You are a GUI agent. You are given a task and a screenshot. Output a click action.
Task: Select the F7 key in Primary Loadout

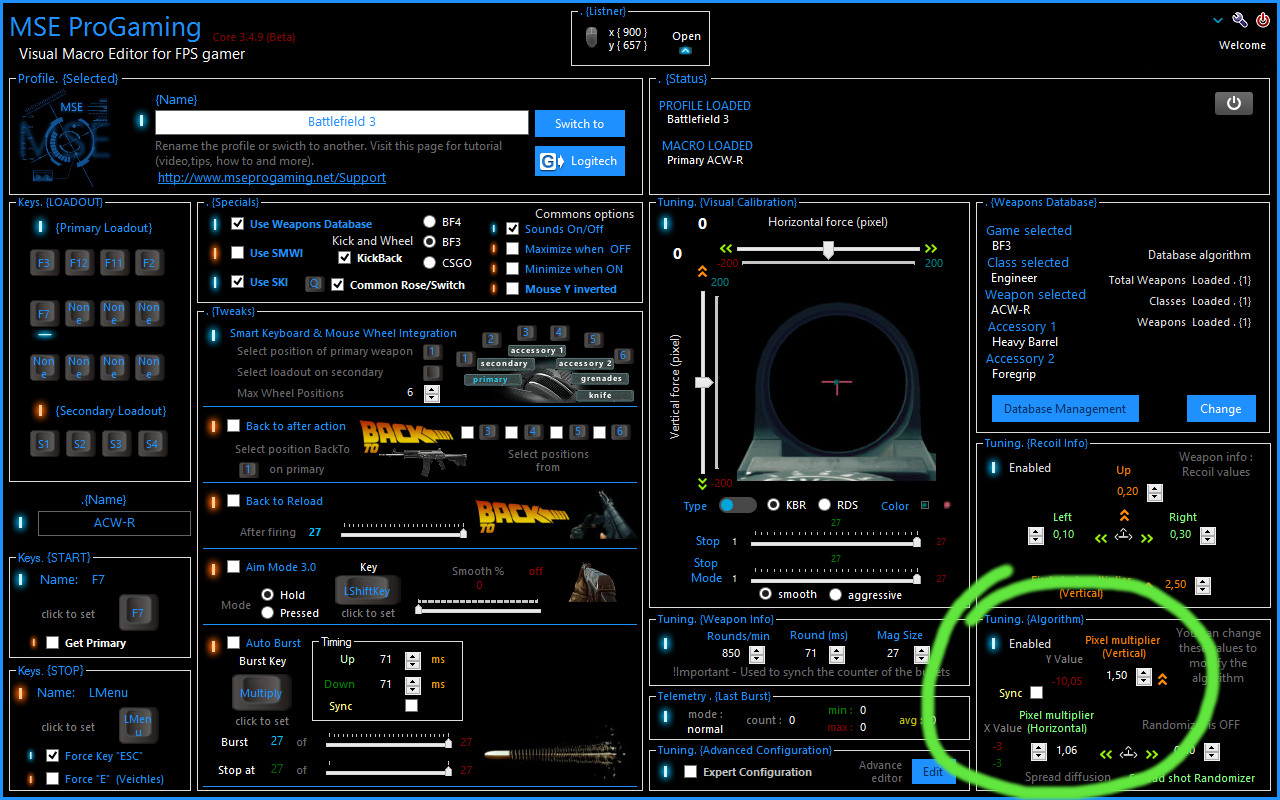point(44,313)
